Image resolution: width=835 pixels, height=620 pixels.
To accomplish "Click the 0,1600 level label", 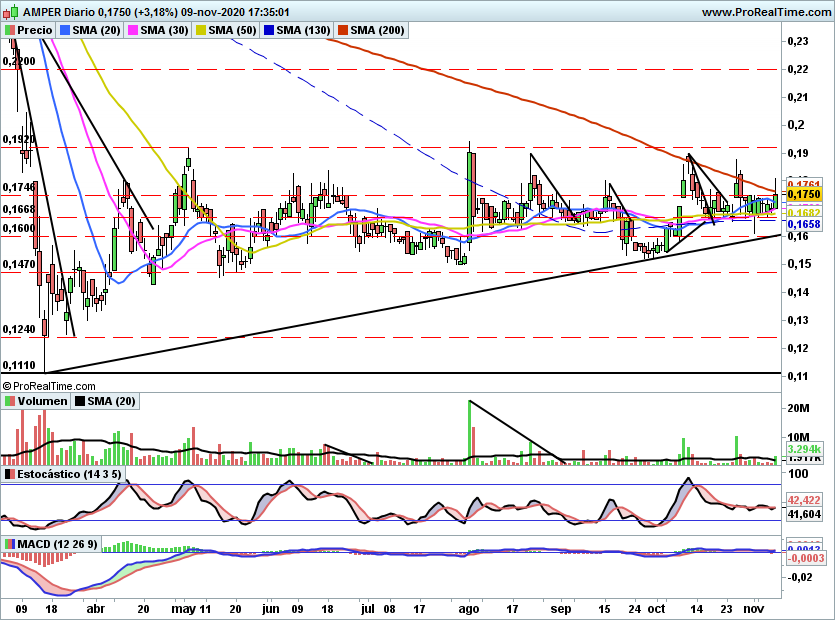I will point(19,228).
